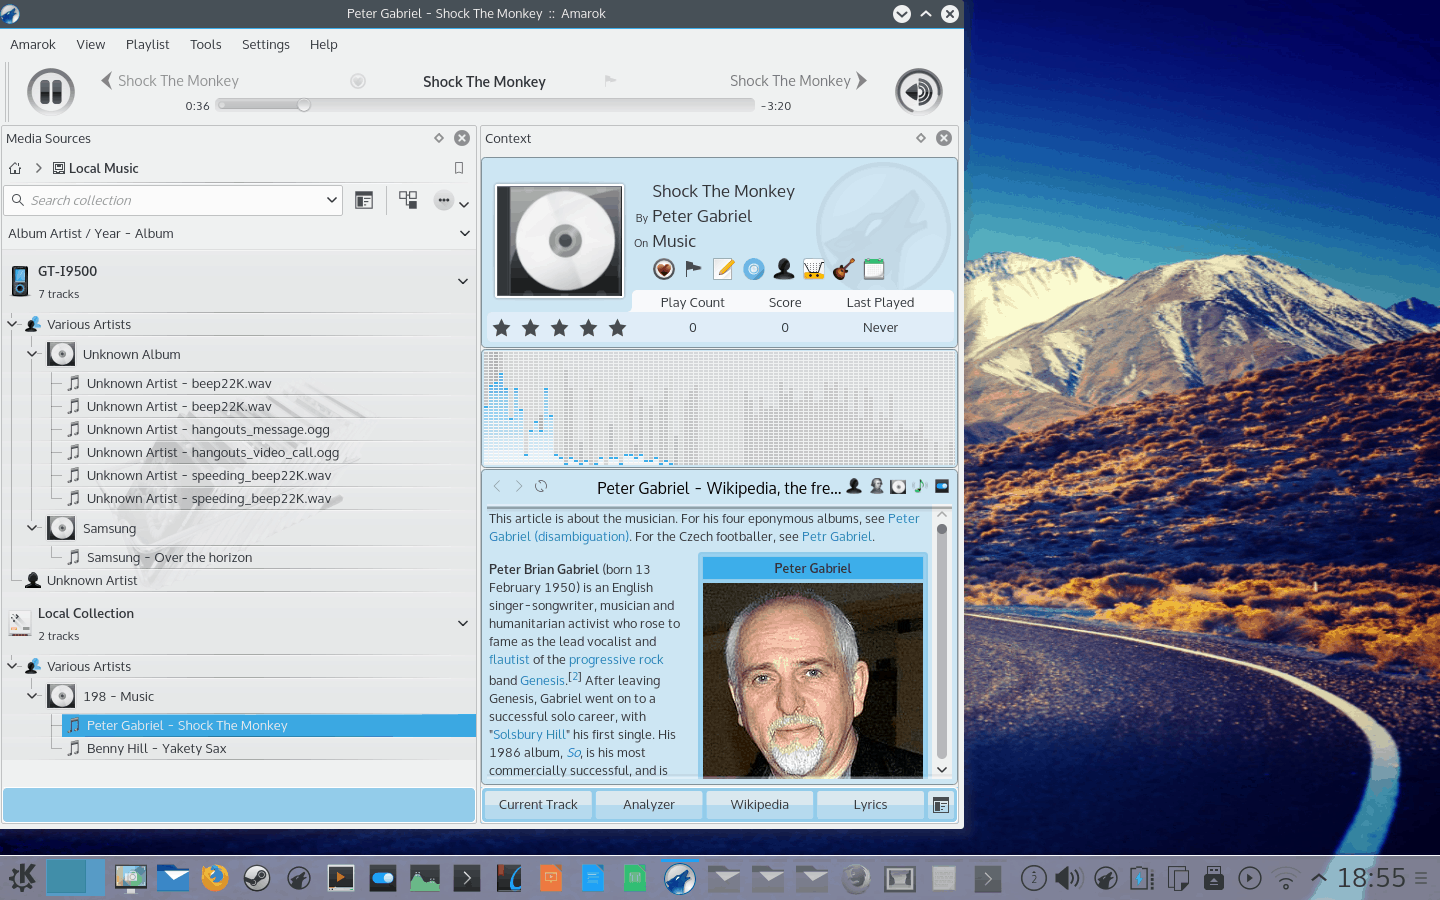Image resolution: width=1440 pixels, height=900 pixels.
Task: Open search collection history dropdown
Action: click(x=332, y=200)
